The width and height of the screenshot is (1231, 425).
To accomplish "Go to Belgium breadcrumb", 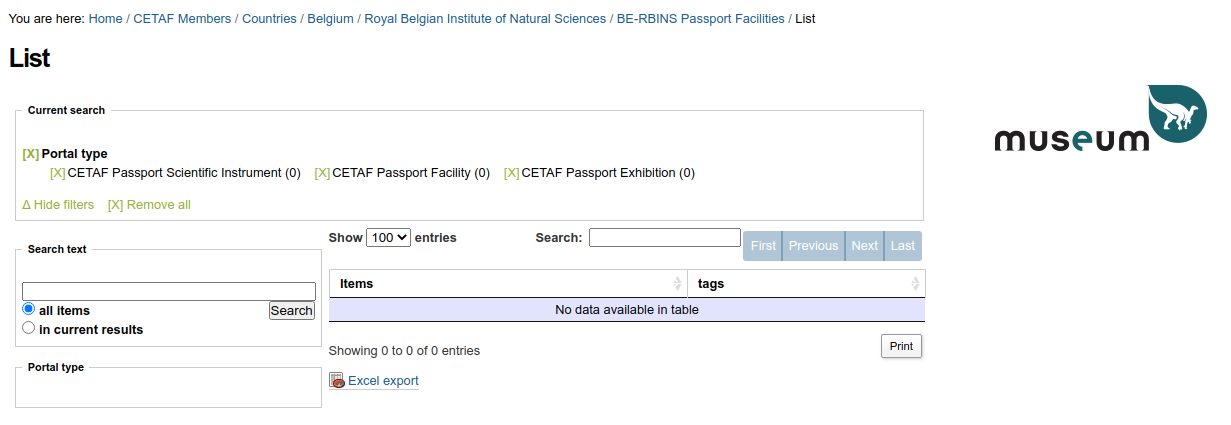I will click(330, 19).
